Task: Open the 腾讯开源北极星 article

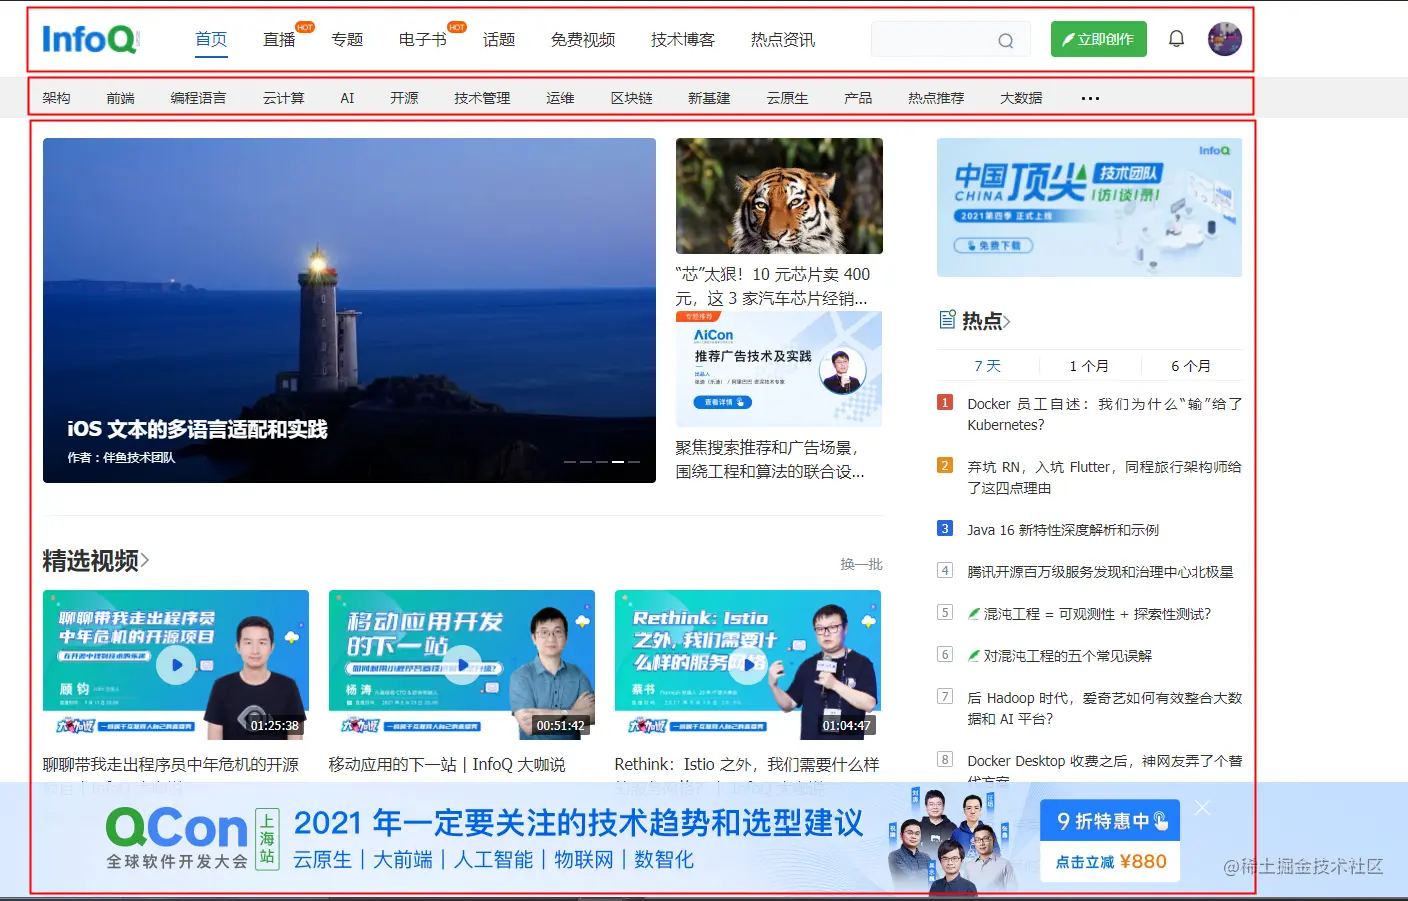Action: click(x=1100, y=572)
